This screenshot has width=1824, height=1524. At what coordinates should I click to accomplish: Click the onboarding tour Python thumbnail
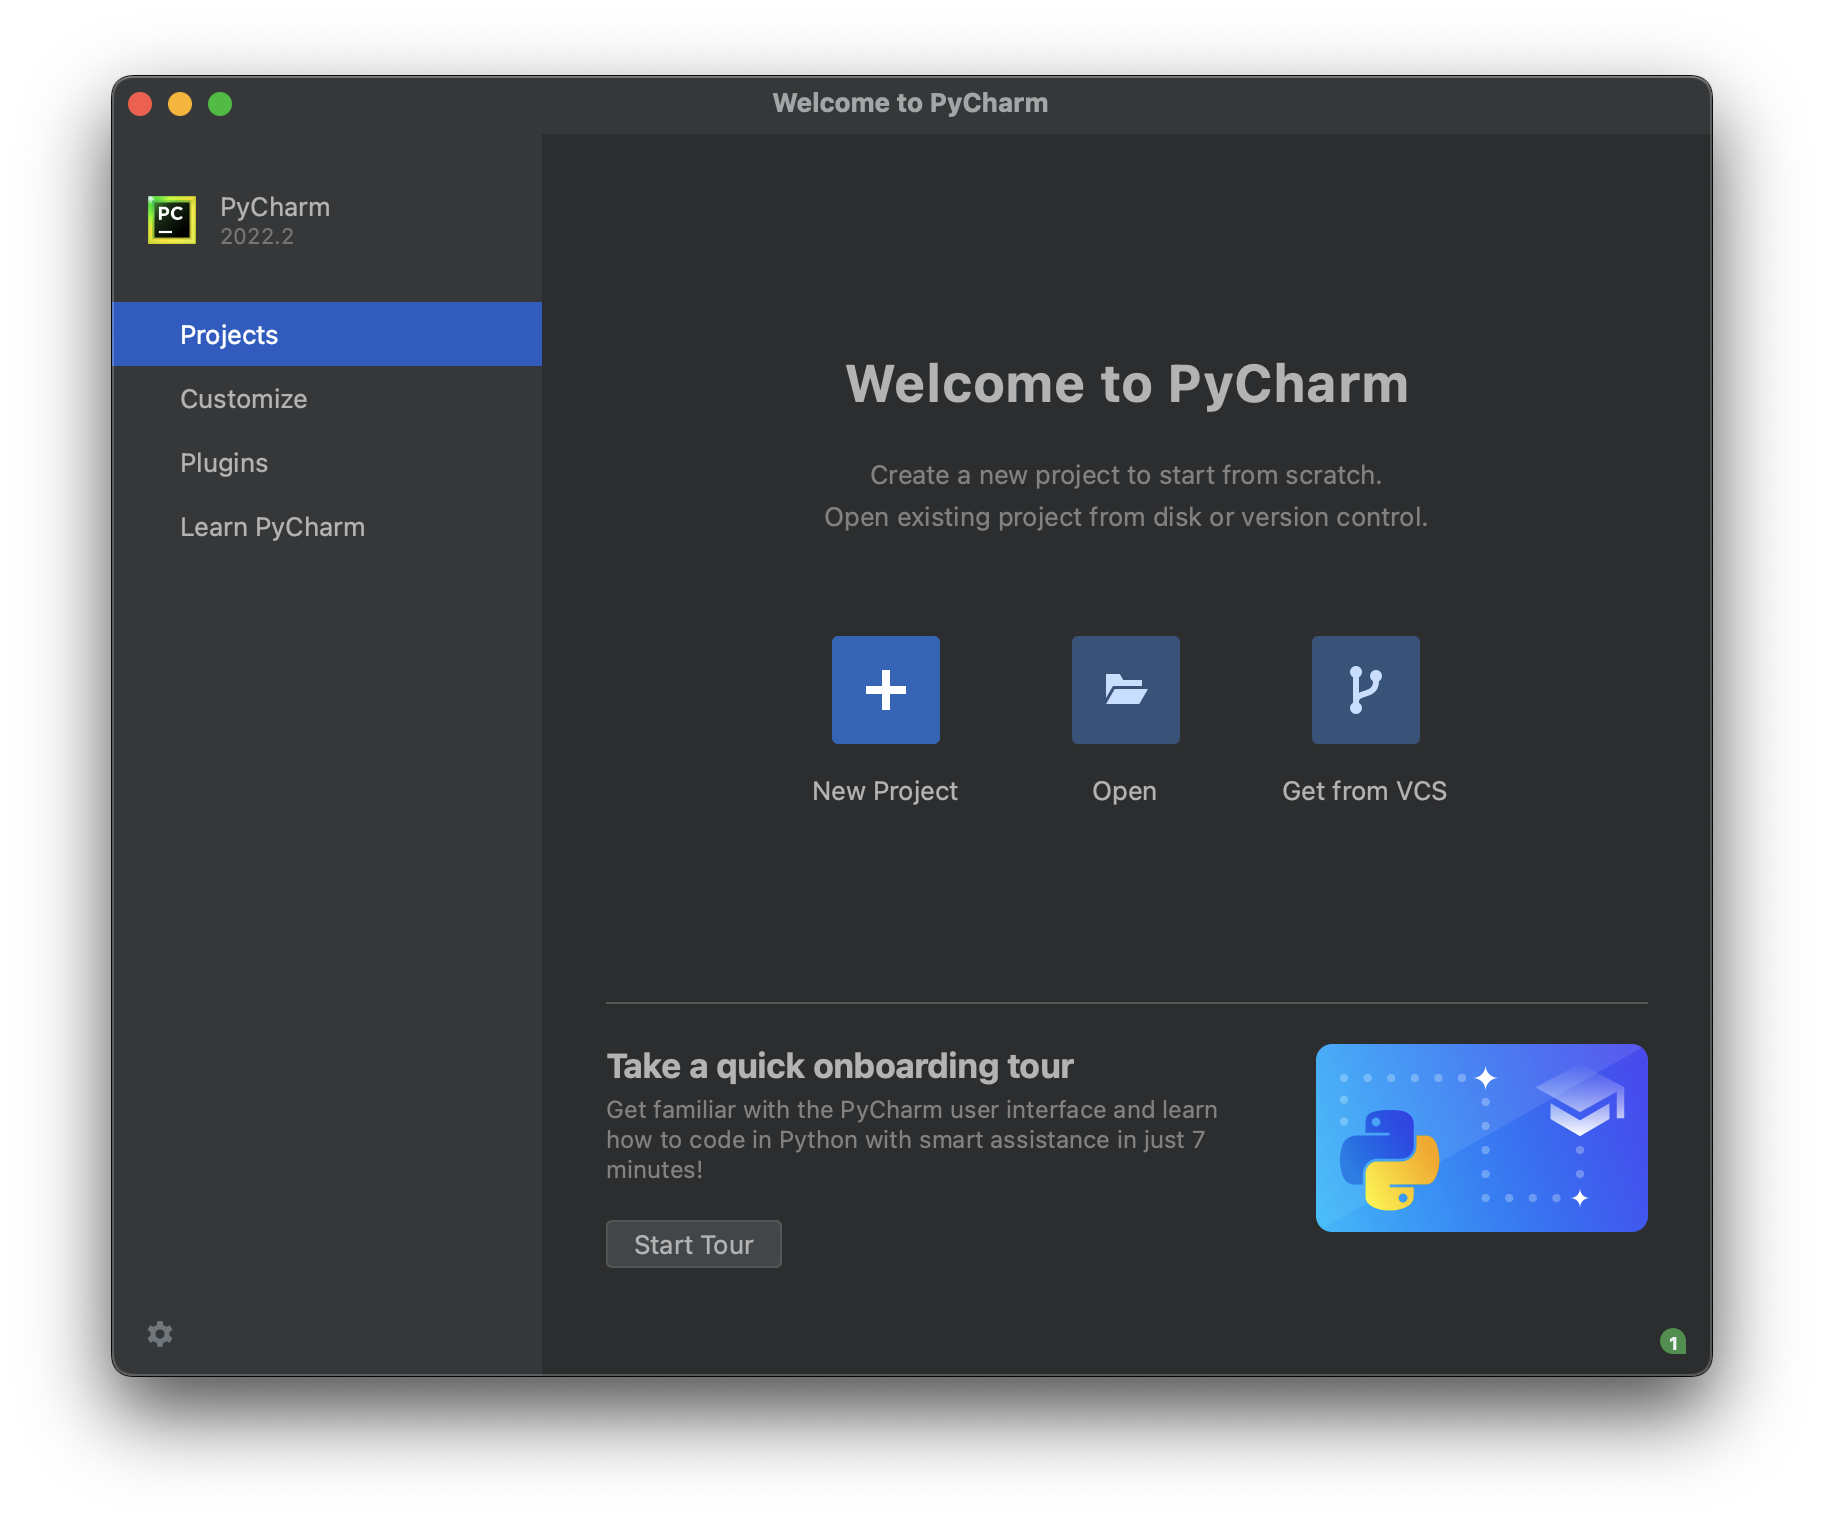coord(1481,1137)
